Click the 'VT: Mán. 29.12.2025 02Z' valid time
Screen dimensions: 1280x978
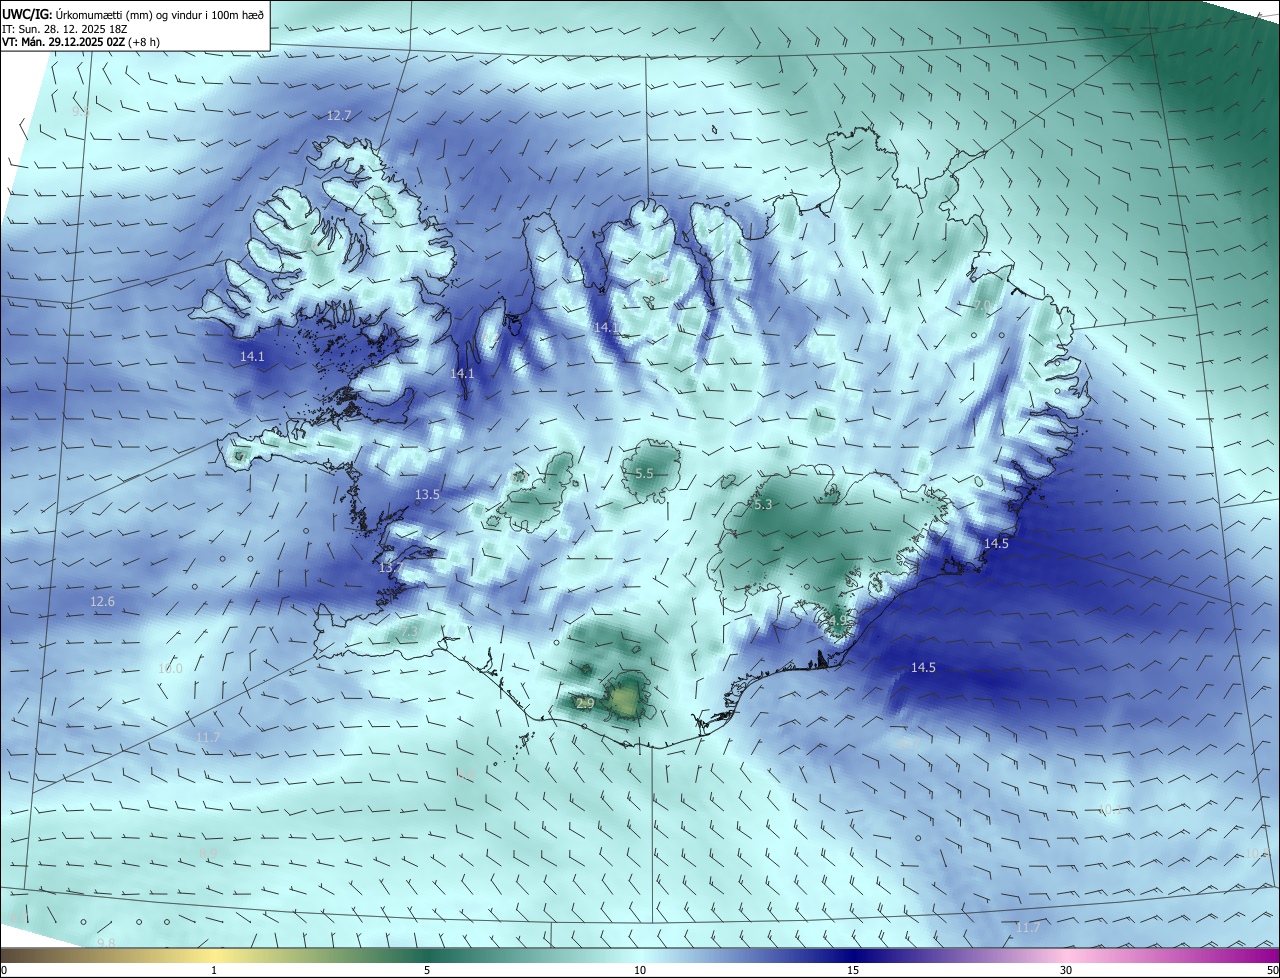(66, 42)
